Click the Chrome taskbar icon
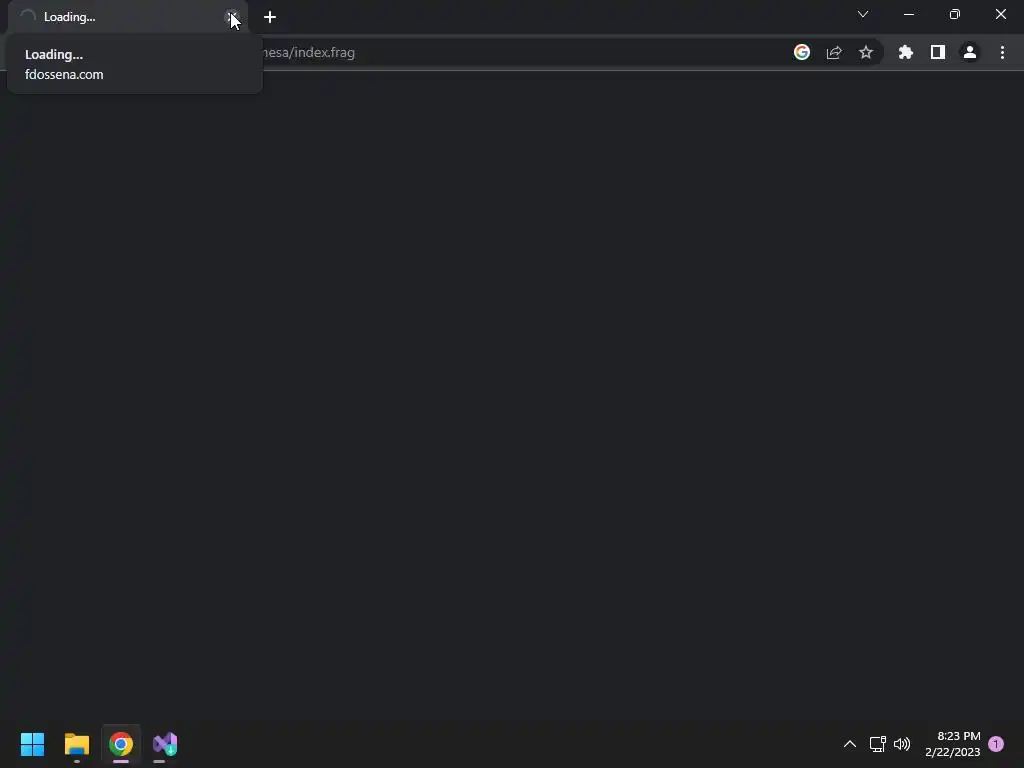Image resolution: width=1024 pixels, height=768 pixels. 121,744
